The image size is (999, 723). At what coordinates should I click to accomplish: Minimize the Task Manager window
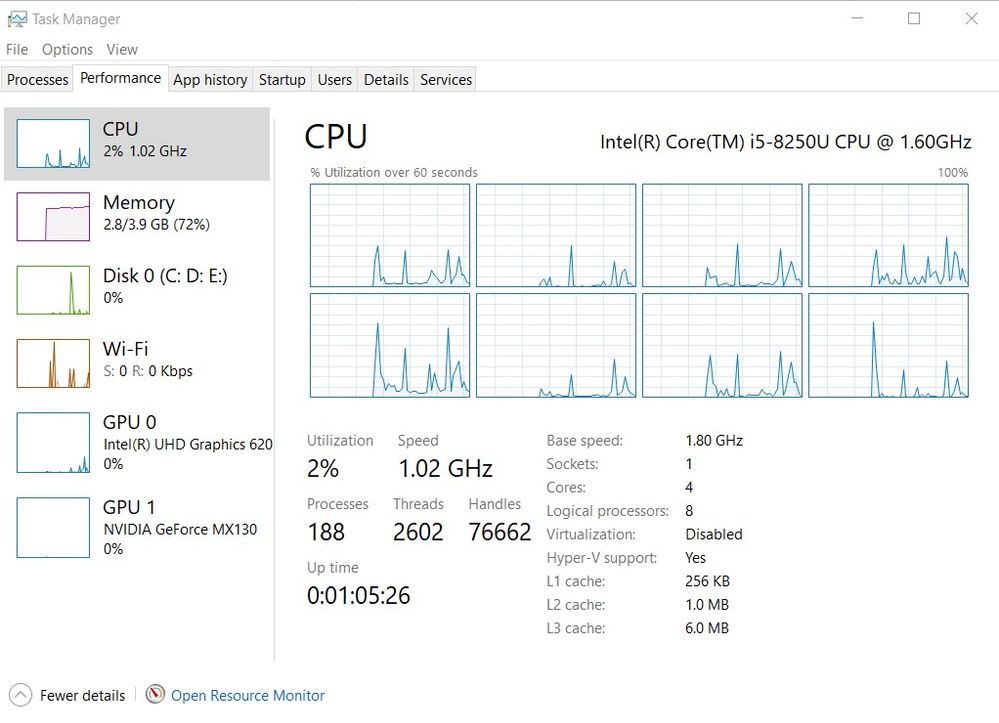coord(857,18)
